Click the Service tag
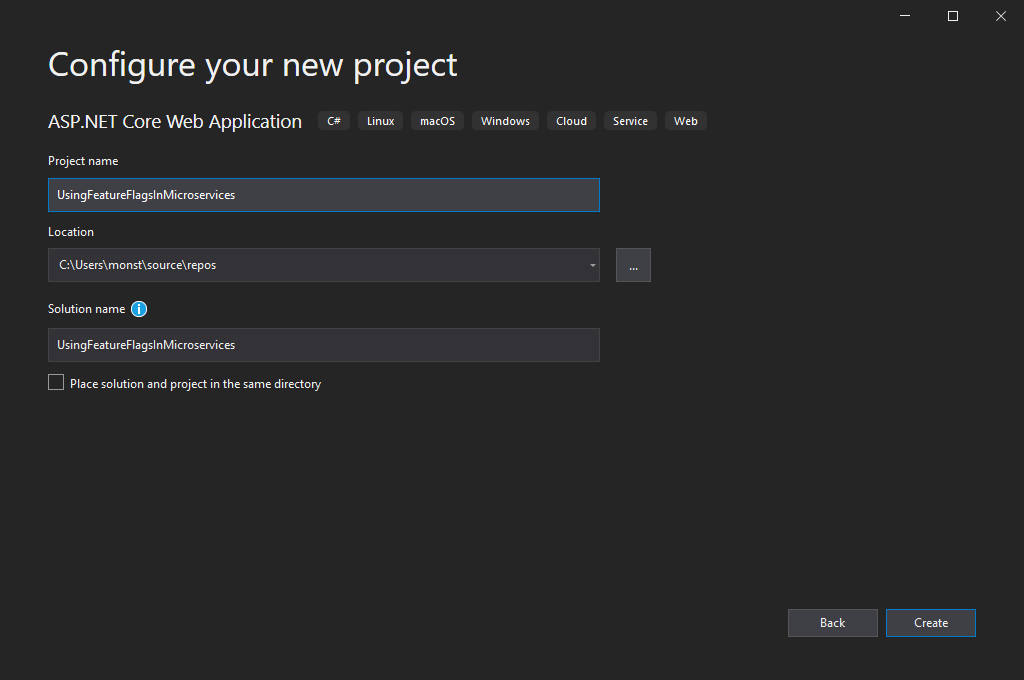The height and width of the screenshot is (680, 1024). click(x=630, y=121)
